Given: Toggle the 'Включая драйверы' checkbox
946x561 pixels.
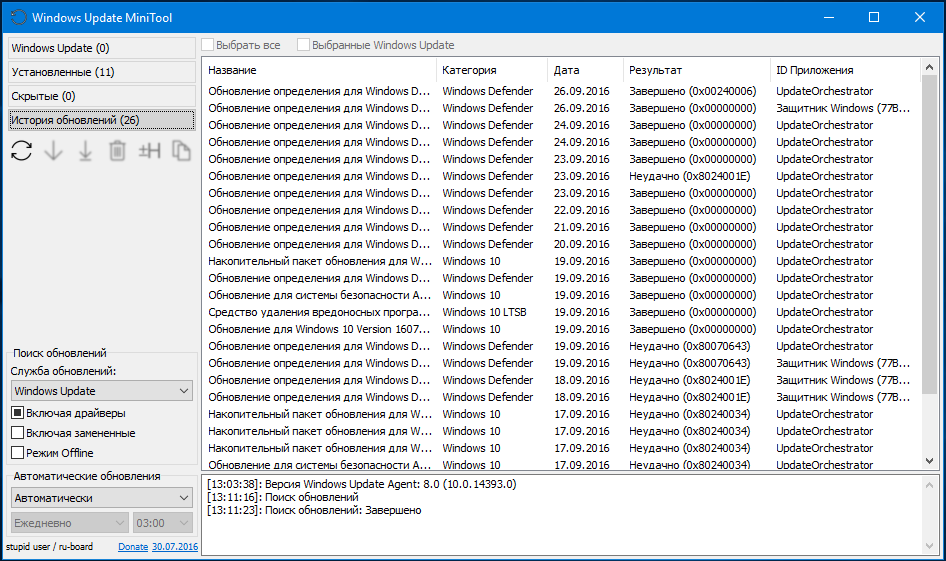Looking at the screenshot, I should (17, 413).
